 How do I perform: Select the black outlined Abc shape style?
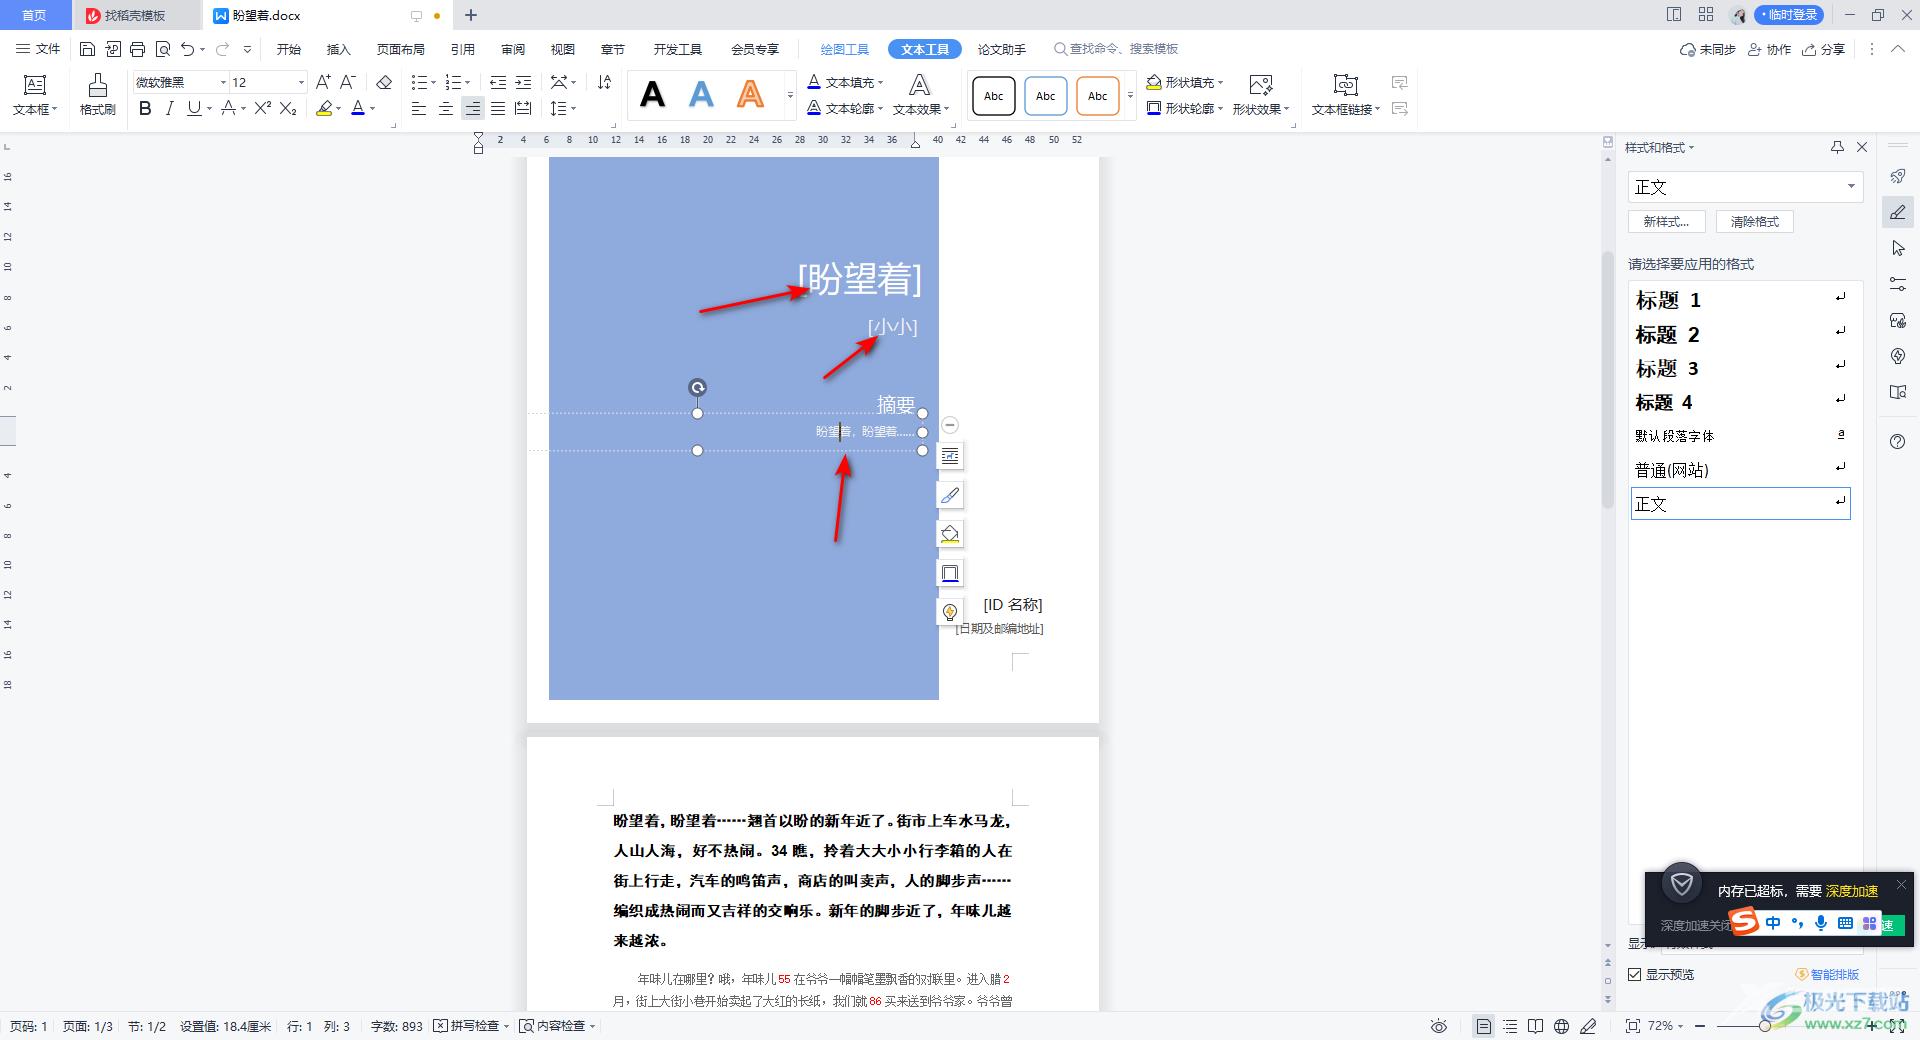pyautogui.click(x=993, y=96)
